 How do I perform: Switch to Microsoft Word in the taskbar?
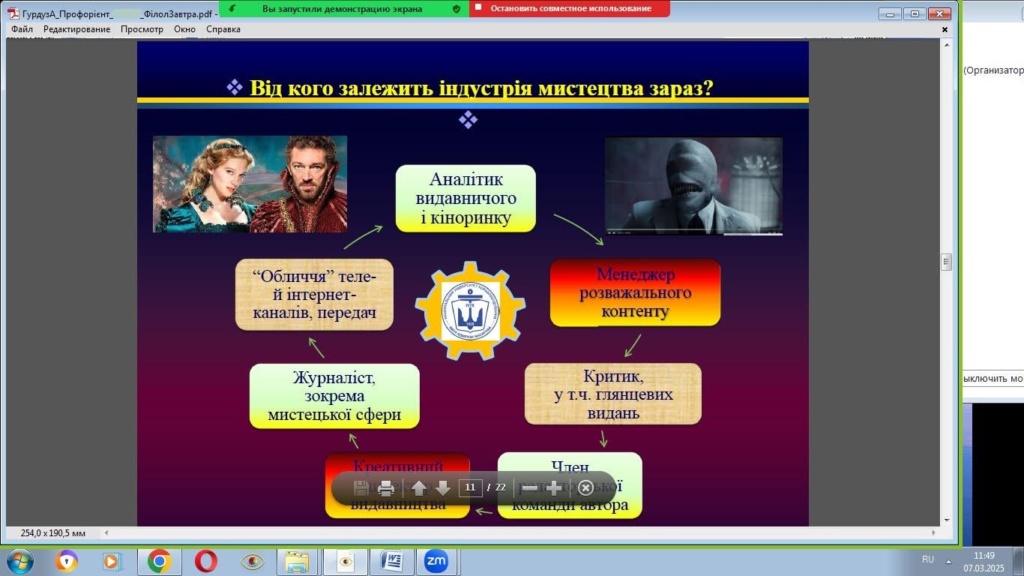392,562
